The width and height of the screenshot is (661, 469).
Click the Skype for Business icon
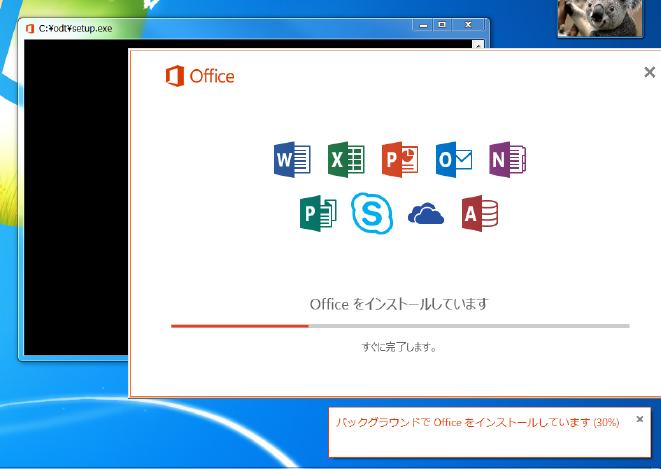pyautogui.click(x=372, y=213)
